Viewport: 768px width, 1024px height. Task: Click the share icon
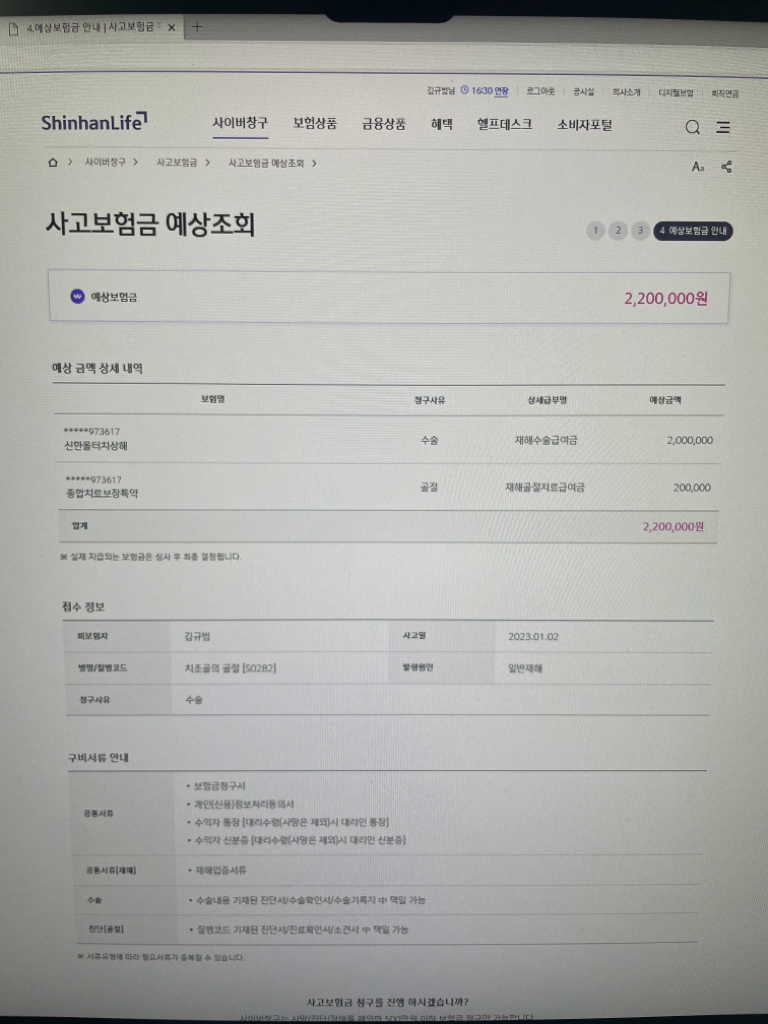[727, 167]
